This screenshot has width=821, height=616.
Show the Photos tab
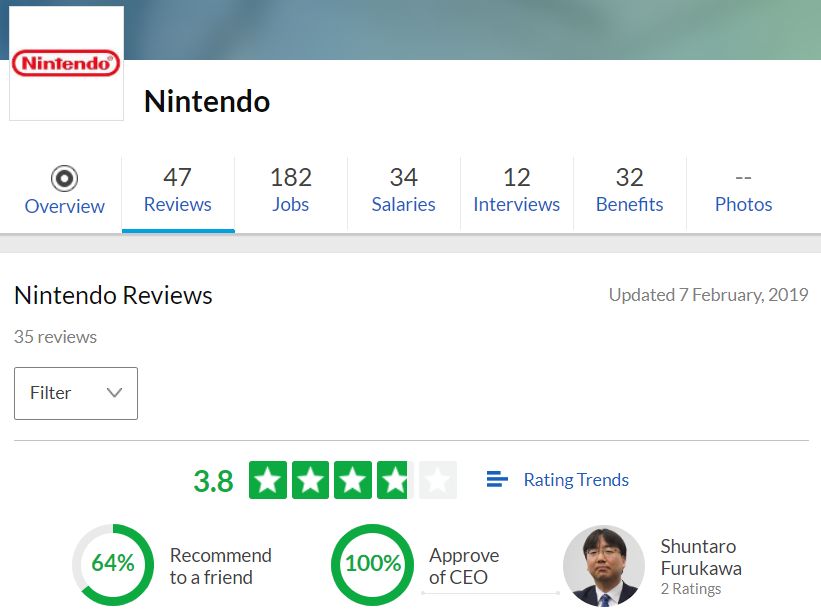click(744, 192)
